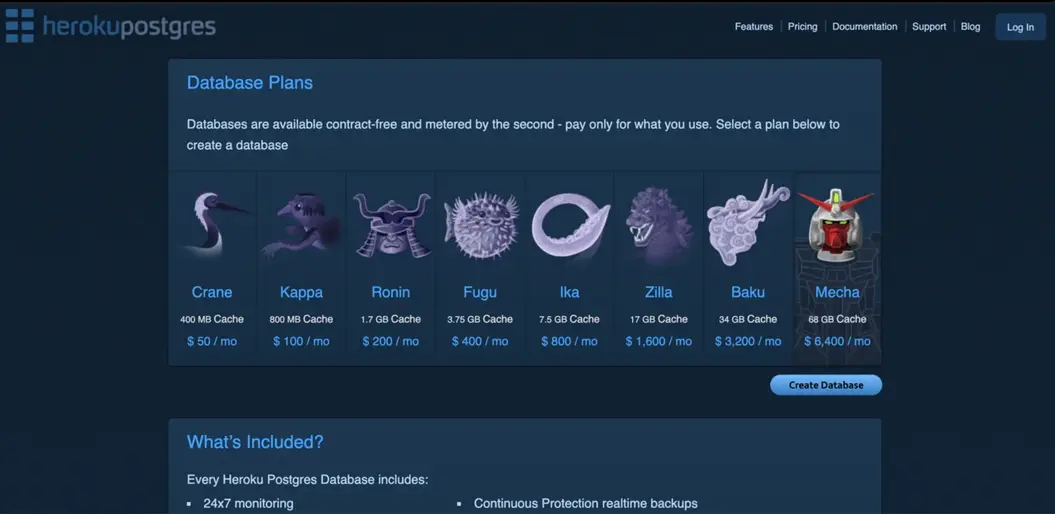Visit the Support page

928,27
